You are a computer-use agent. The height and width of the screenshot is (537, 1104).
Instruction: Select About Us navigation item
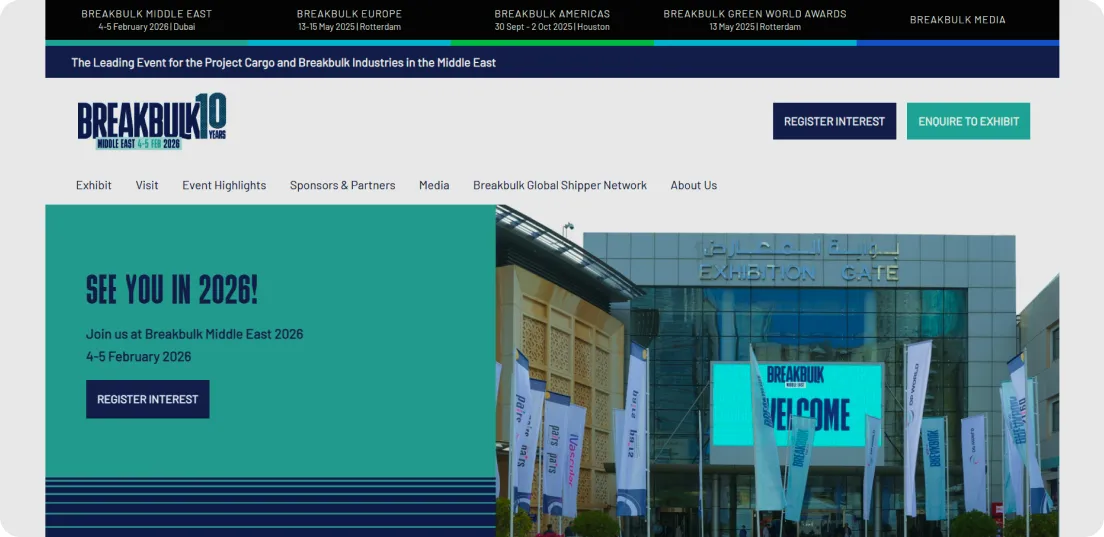click(693, 185)
